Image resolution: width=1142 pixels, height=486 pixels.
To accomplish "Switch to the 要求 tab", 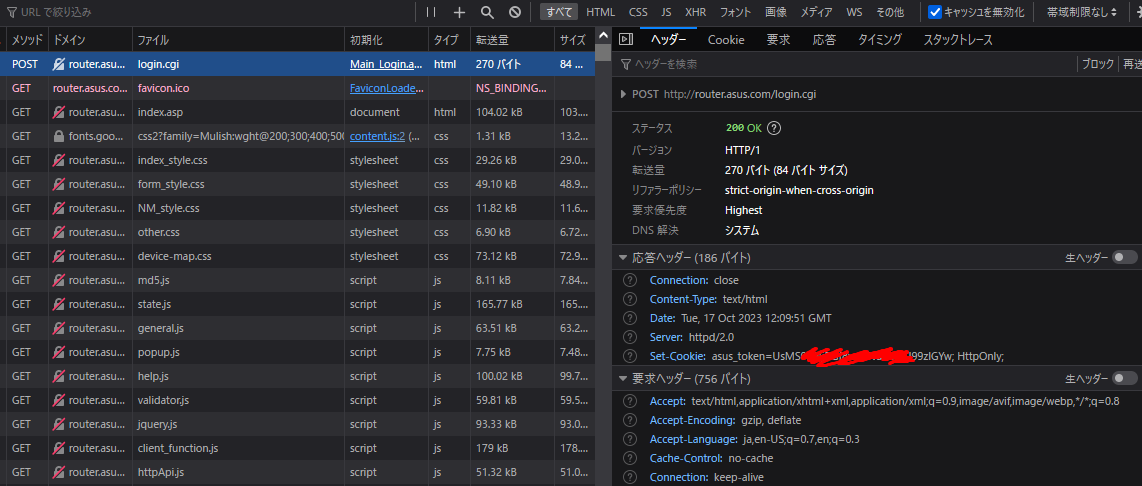I will coord(779,39).
